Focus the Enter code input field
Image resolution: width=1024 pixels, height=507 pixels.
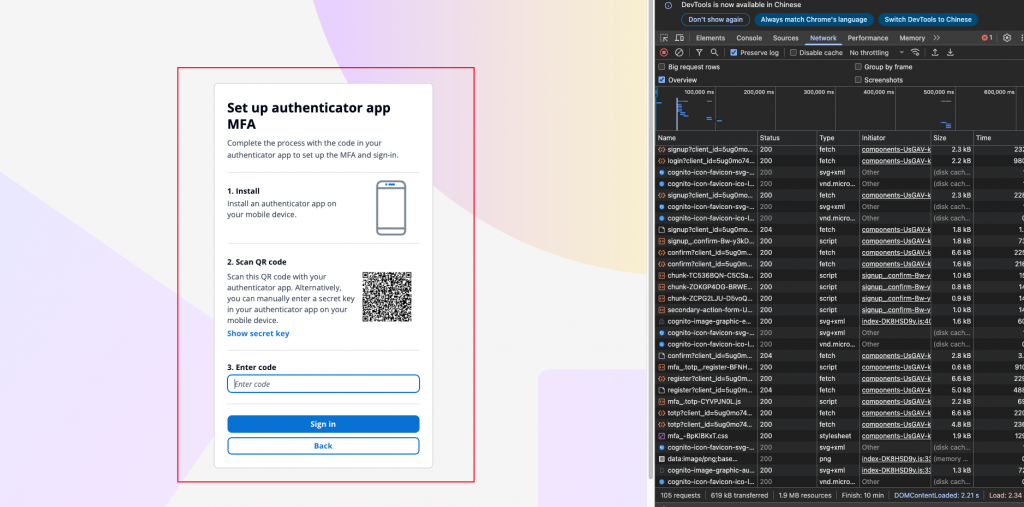click(323, 384)
